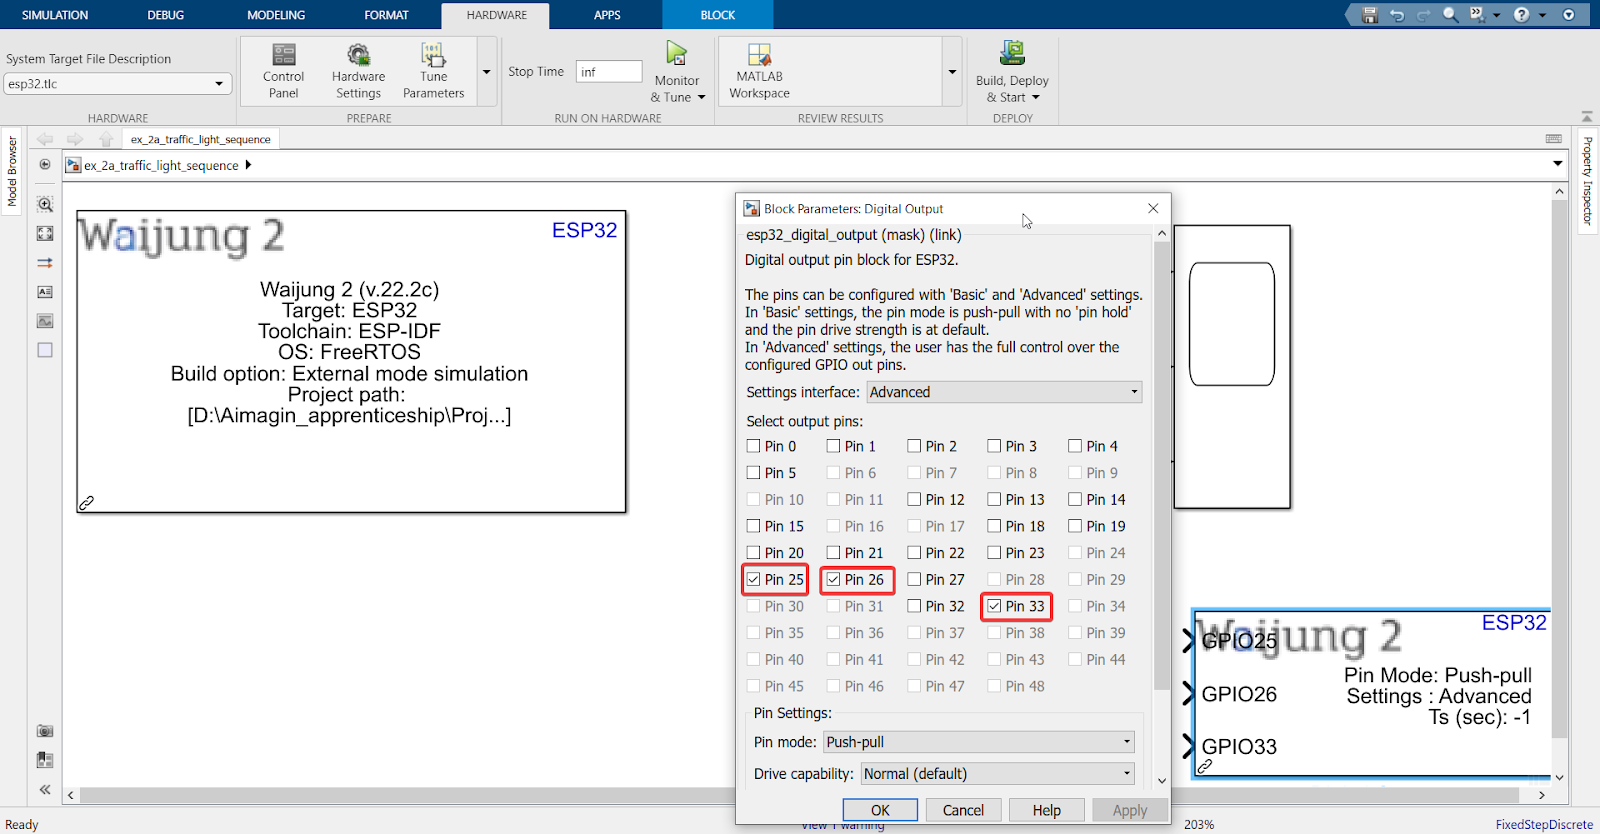Expand the Prepare gallery arrow
Viewport: 1600px width, 834px height.
click(x=487, y=72)
